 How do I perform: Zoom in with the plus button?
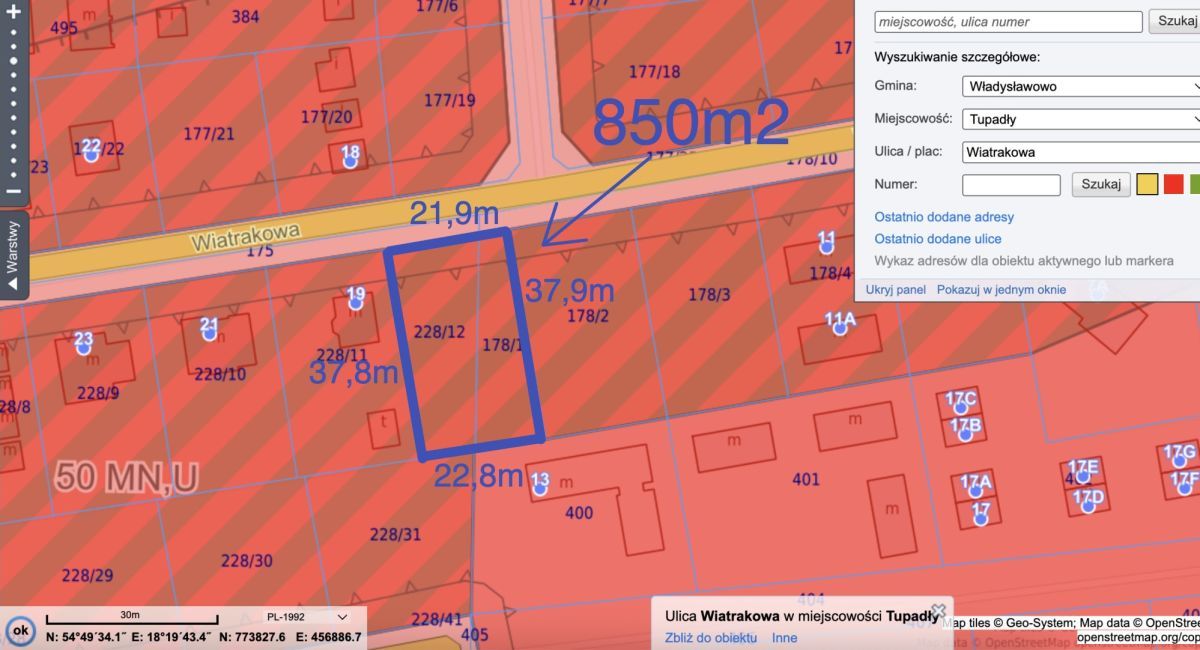[14, 14]
